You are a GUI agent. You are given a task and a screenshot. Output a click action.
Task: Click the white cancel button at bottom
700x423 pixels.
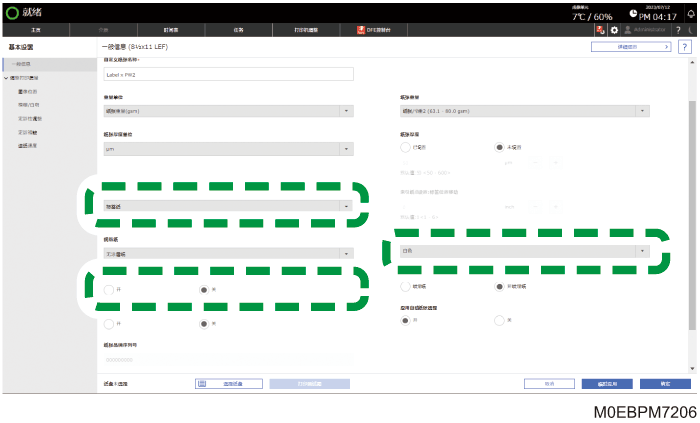pyautogui.click(x=549, y=384)
